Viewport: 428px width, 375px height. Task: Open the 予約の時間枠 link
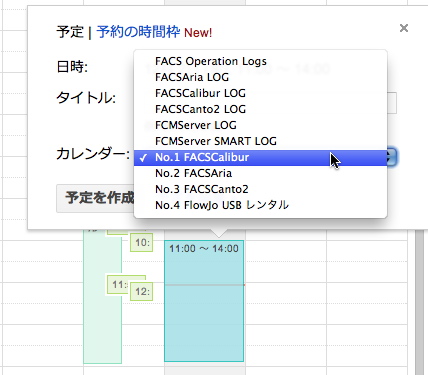(138, 32)
